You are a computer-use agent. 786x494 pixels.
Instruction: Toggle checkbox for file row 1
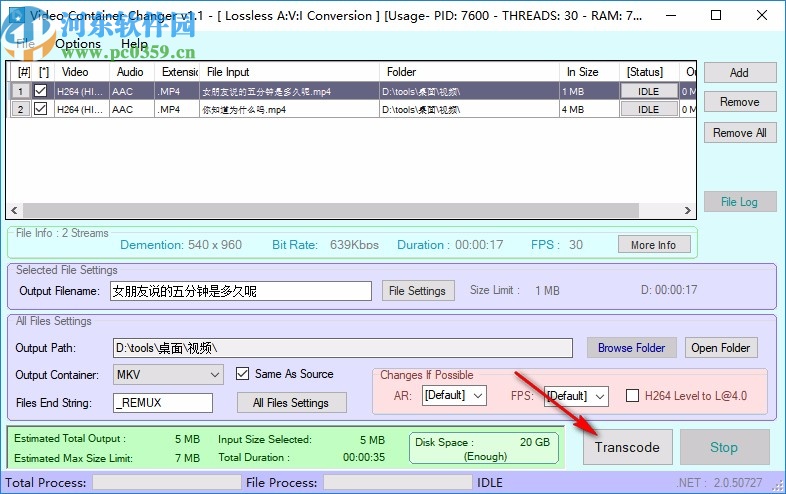[x=41, y=91]
